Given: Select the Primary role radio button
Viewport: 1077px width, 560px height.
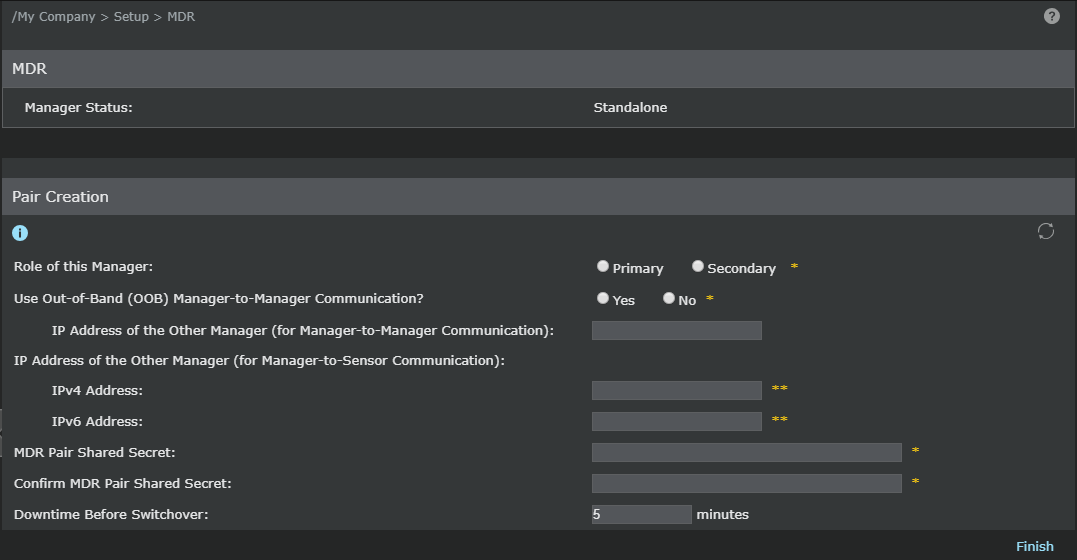Looking at the screenshot, I should click(x=602, y=266).
